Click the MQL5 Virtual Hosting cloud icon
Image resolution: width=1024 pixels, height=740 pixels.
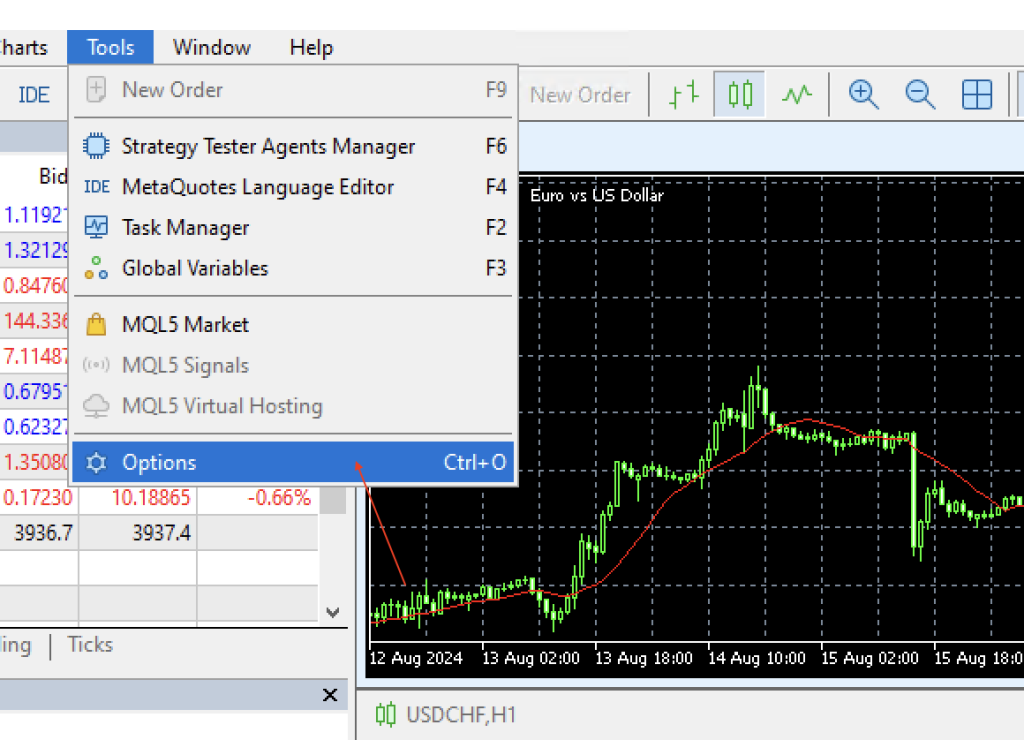tap(96, 406)
